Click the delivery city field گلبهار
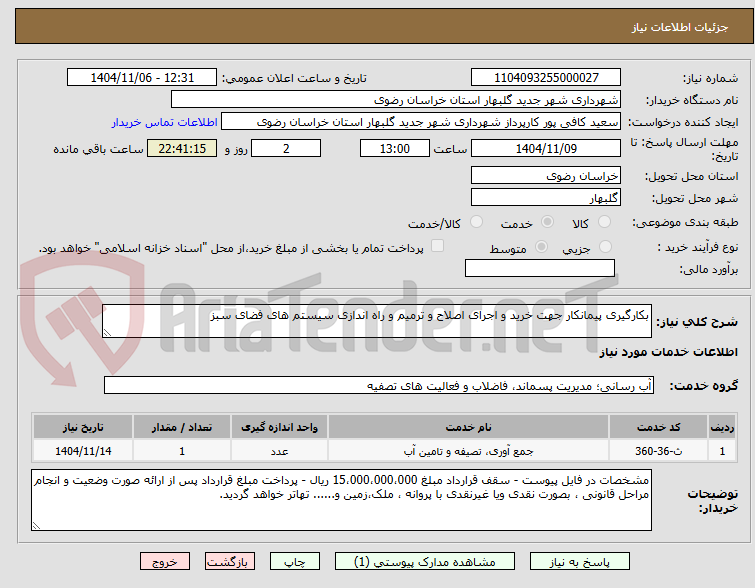 (x=546, y=197)
